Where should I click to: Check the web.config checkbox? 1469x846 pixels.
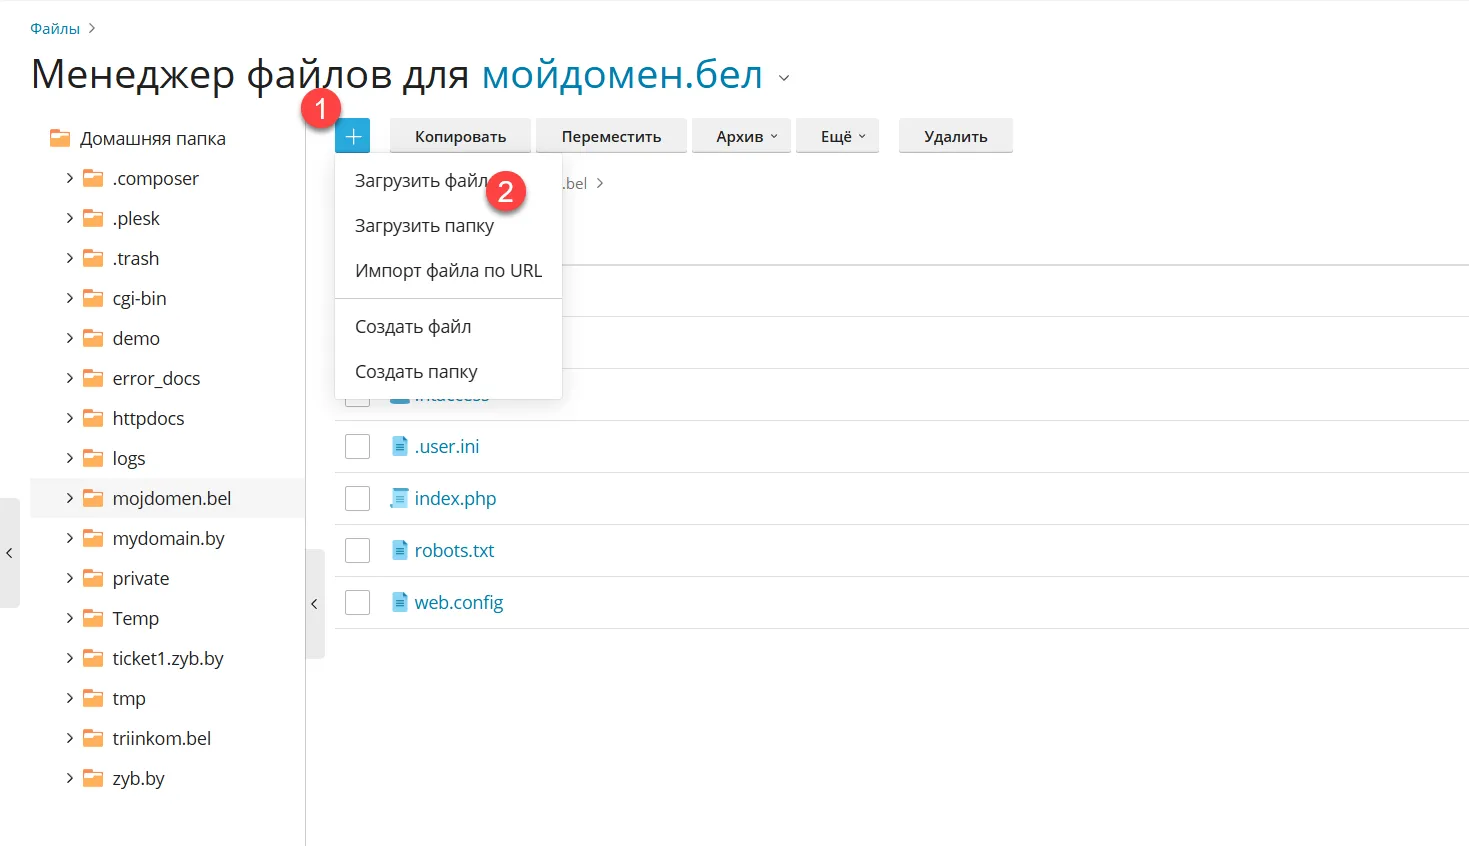pos(357,602)
